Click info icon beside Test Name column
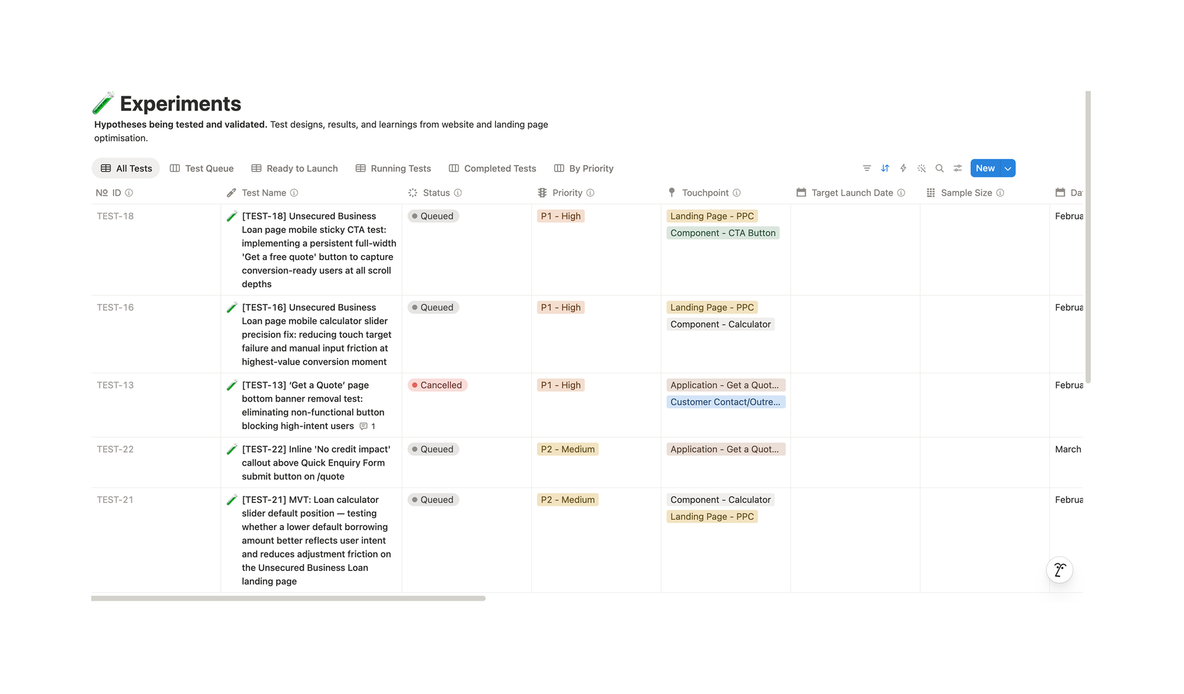1184x694 pixels. (x=294, y=193)
